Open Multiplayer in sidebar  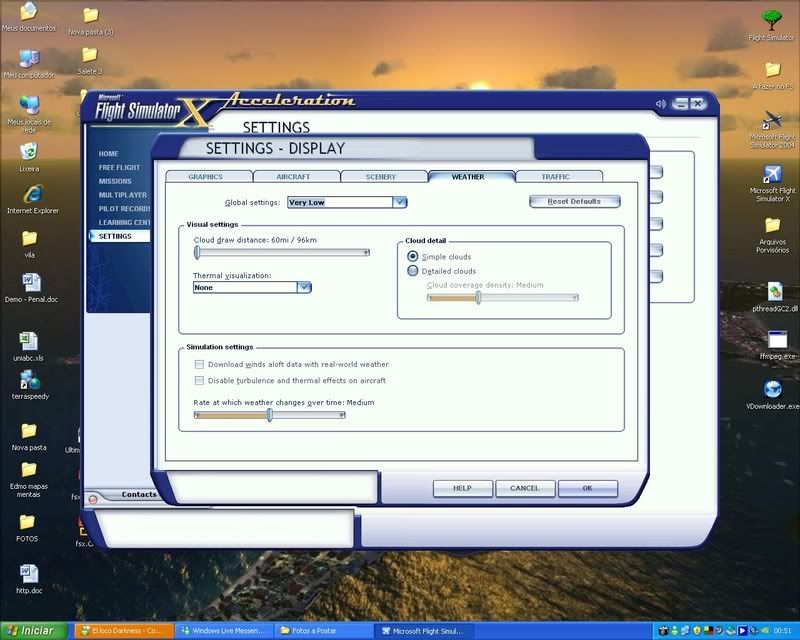[x=122, y=195]
